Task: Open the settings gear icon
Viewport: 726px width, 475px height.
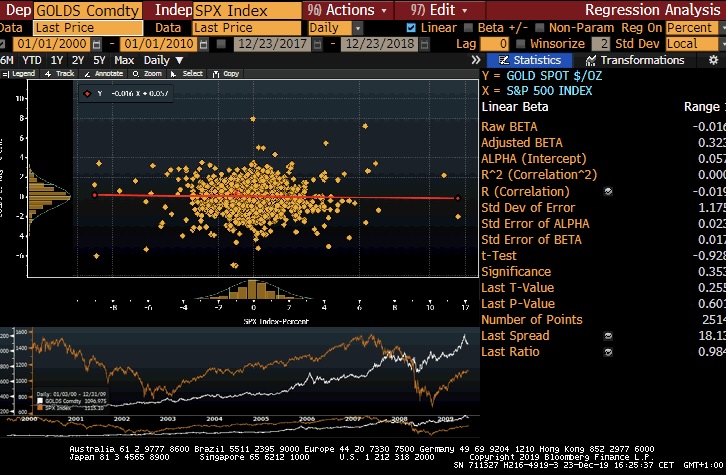Action: pos(713,60)
